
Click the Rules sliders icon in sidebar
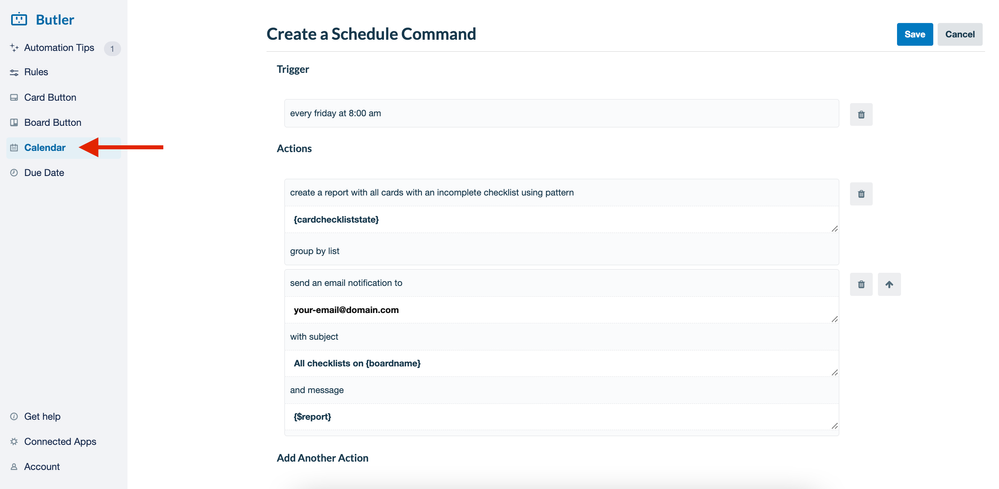[14, 73]
